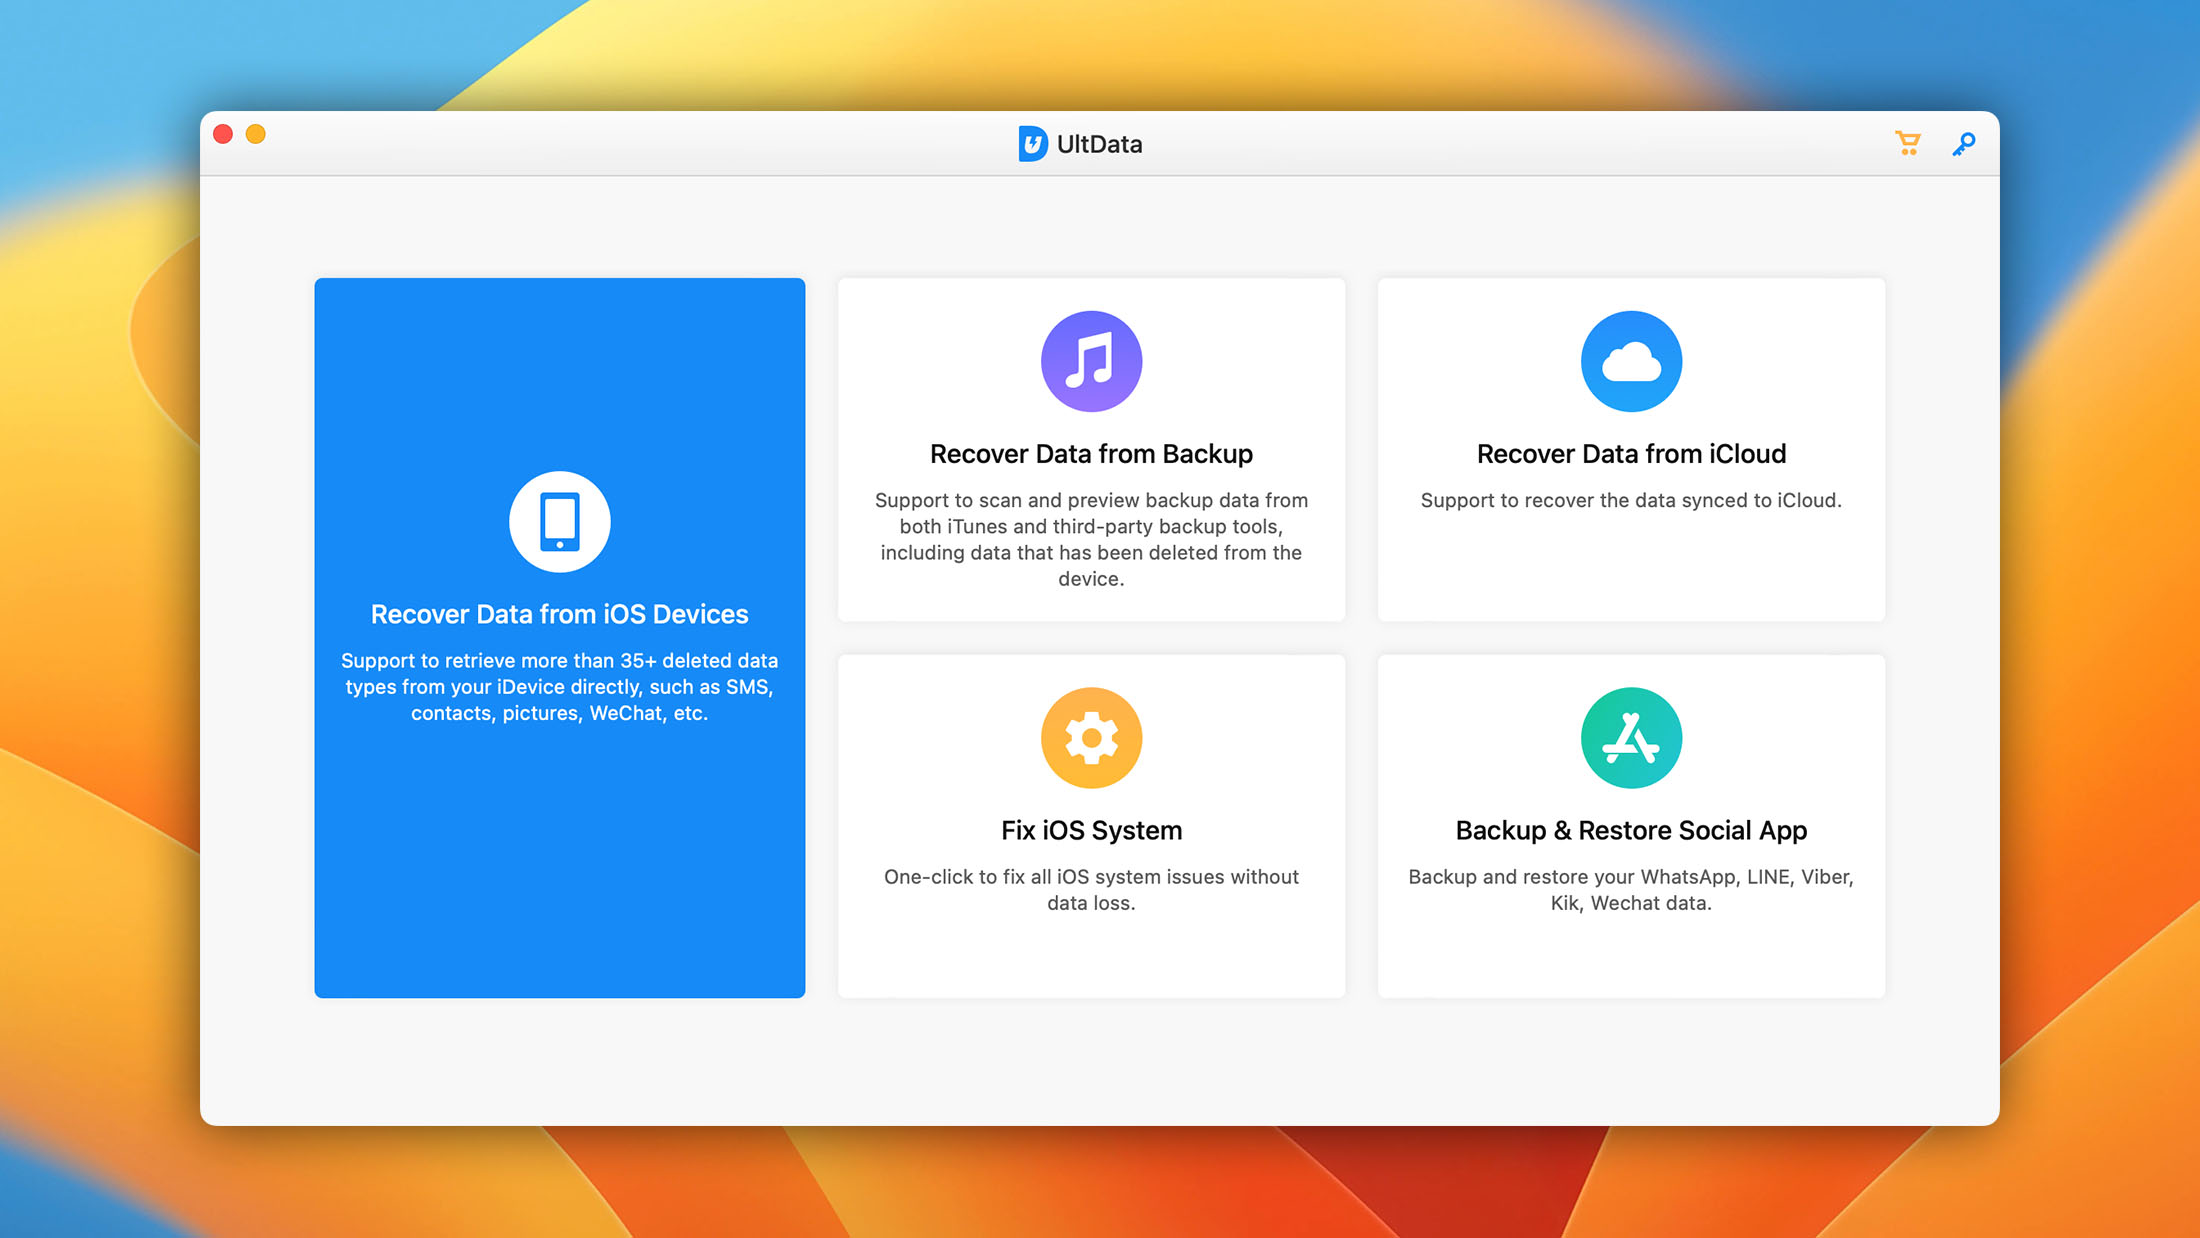This screenshot has width=2200, height=1238.
Task: Click the UltData logo icon in title bar
Action: click(1033, 144)
